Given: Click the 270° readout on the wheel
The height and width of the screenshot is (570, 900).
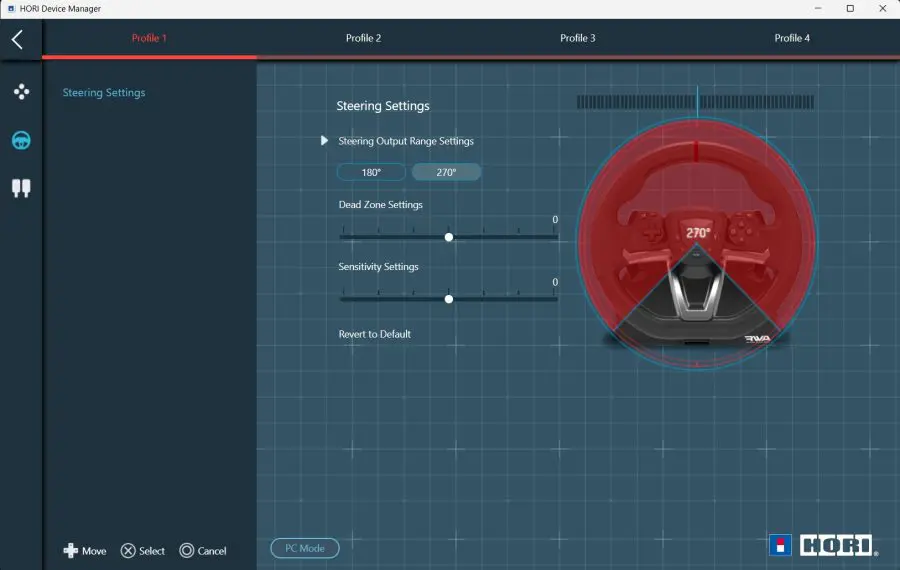Looking at the screenshot, I should tap(698, 233).
